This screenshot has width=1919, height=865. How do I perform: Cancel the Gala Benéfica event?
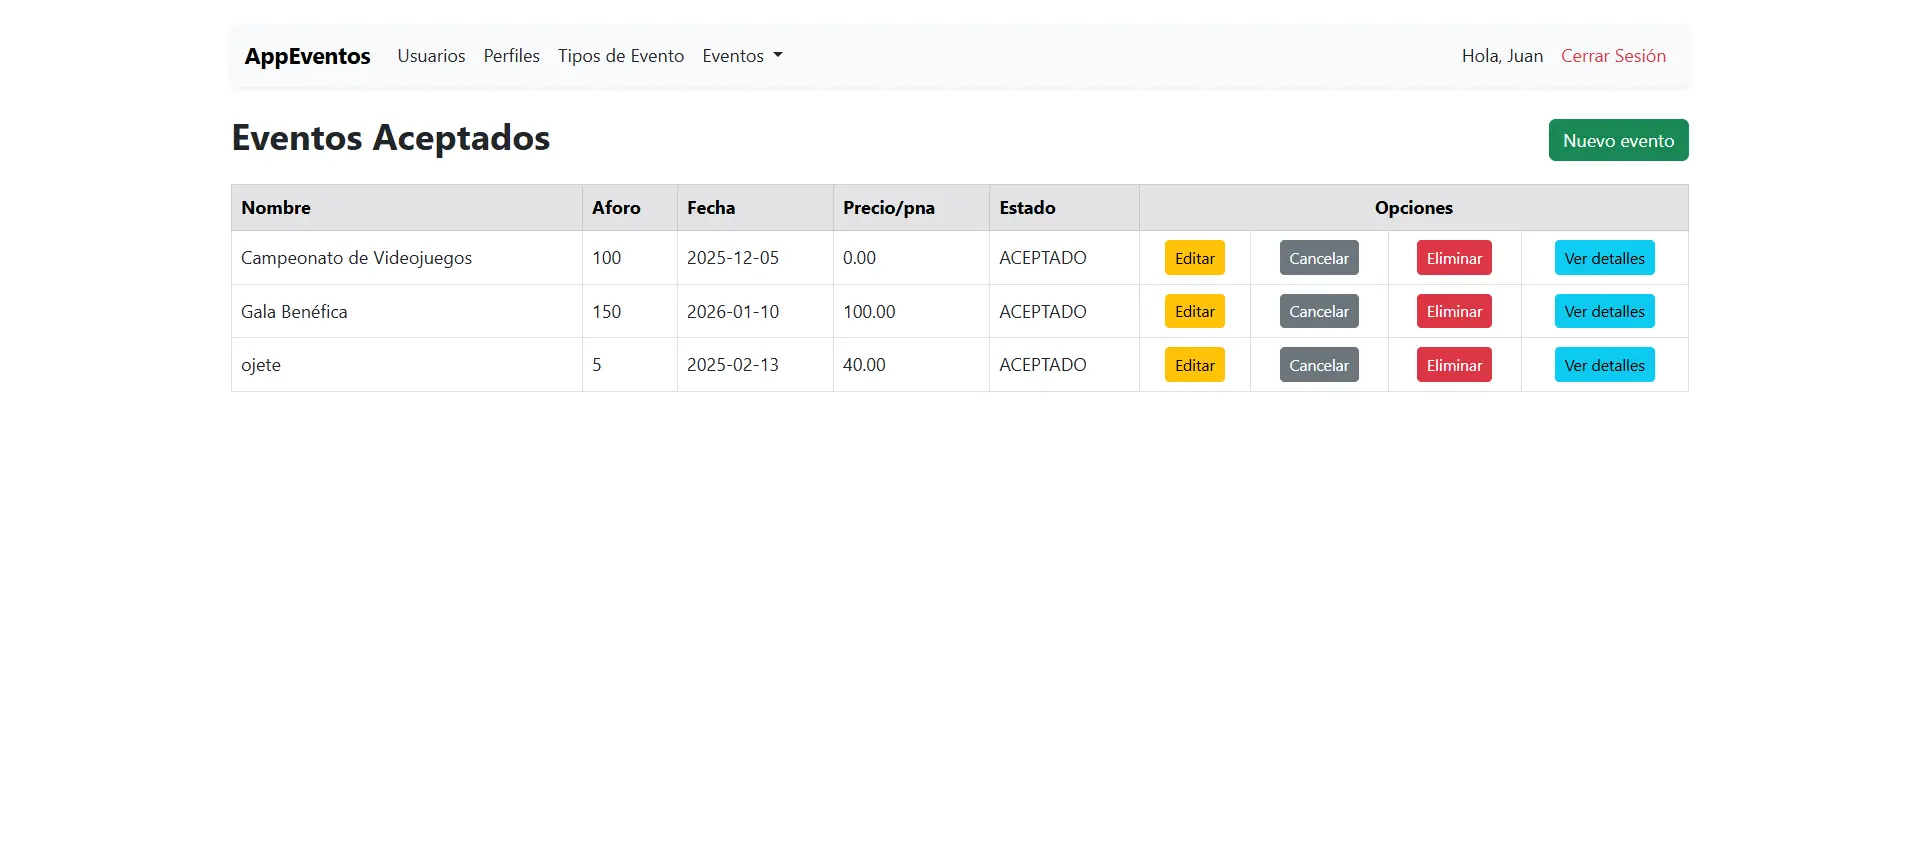[1318, 311]
